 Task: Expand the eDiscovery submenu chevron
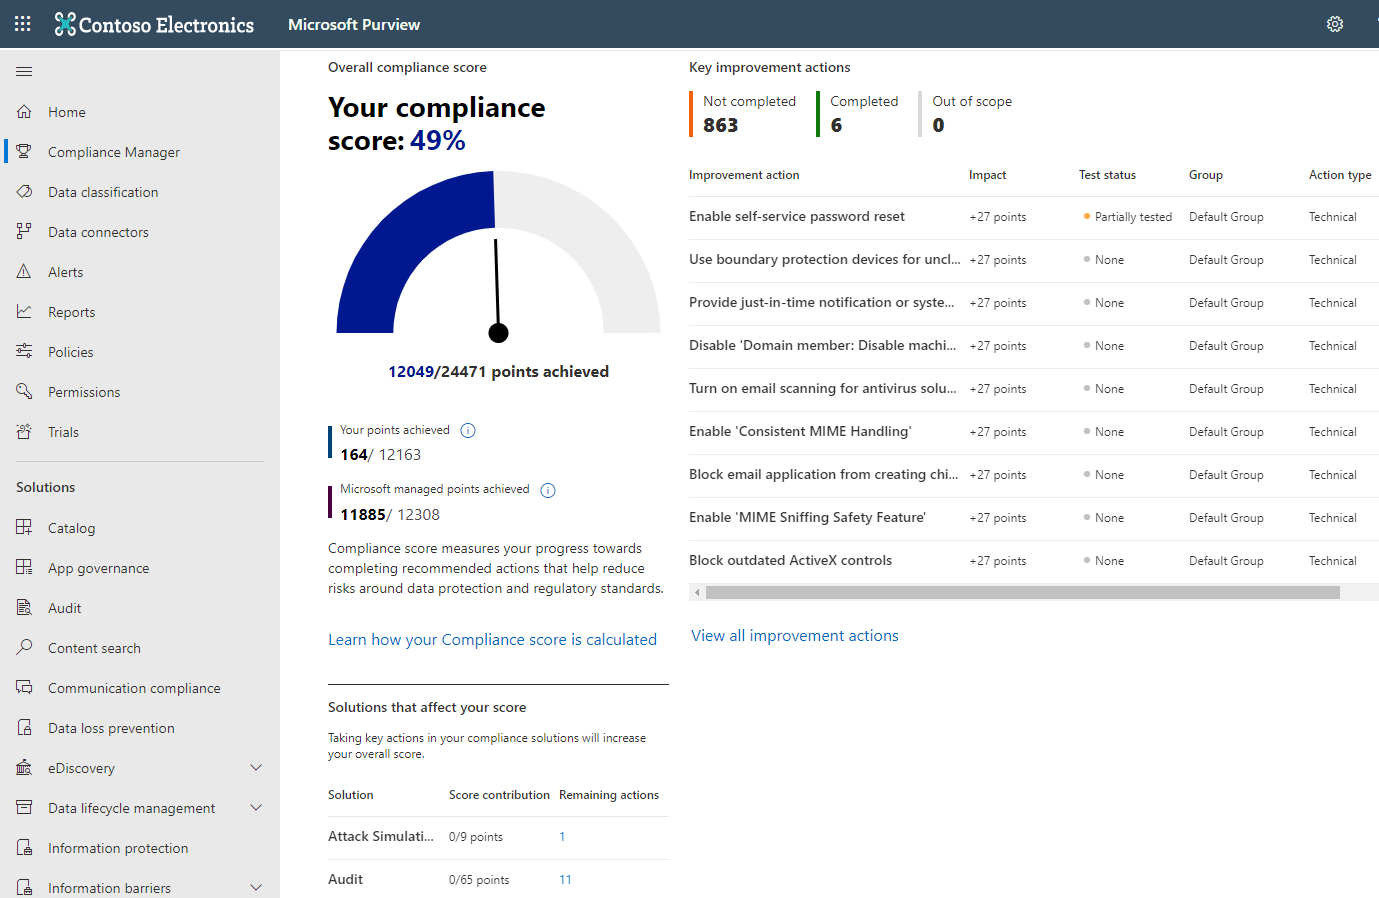pyautogui.click(x=256, y=768)
